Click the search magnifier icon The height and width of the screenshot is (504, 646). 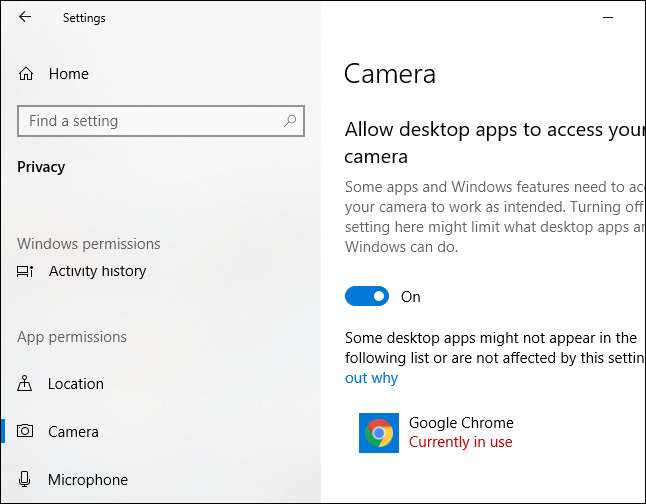(x=290, y=121)
